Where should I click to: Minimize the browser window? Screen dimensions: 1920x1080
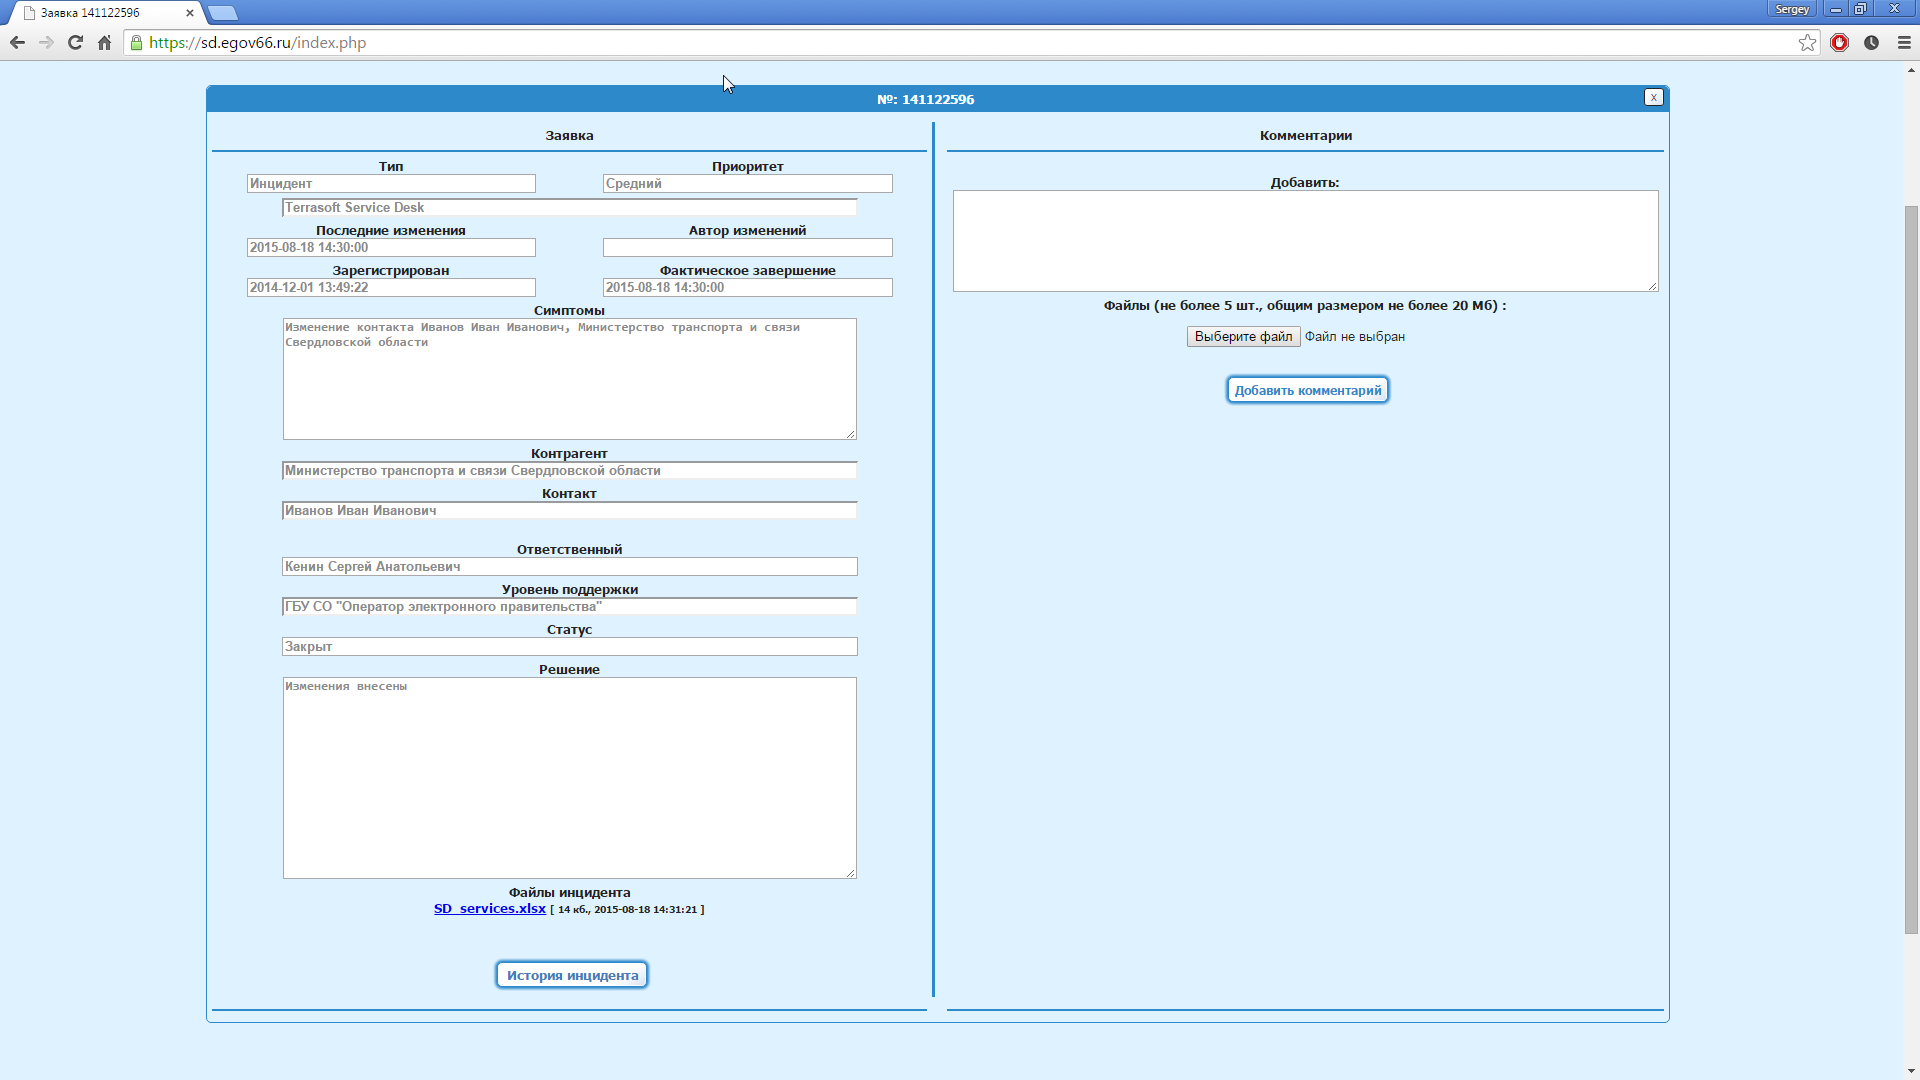1836,9
